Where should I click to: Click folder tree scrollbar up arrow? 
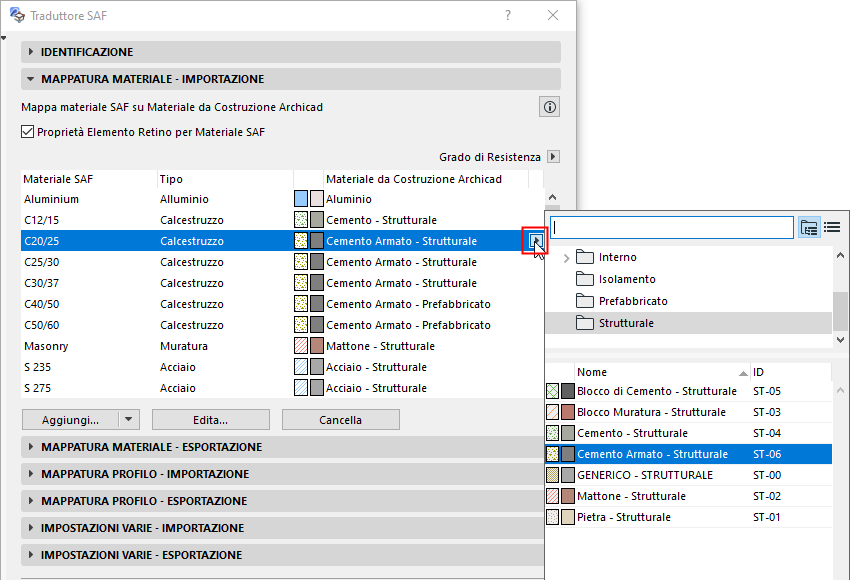[840, 255]
